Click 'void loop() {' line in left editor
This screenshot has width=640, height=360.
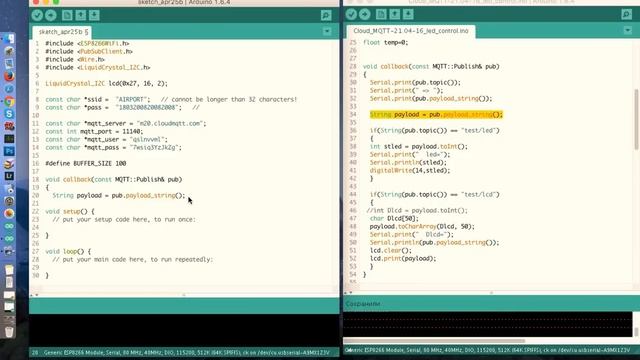tap(68, 251)
